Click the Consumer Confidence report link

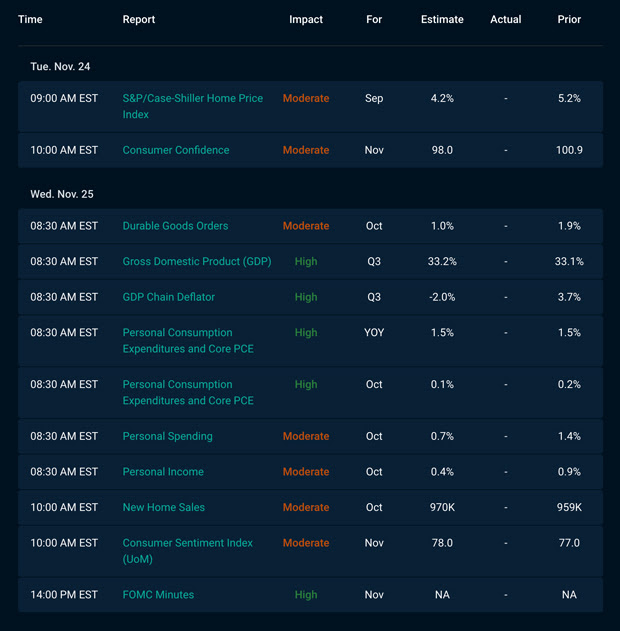[176, 150]
